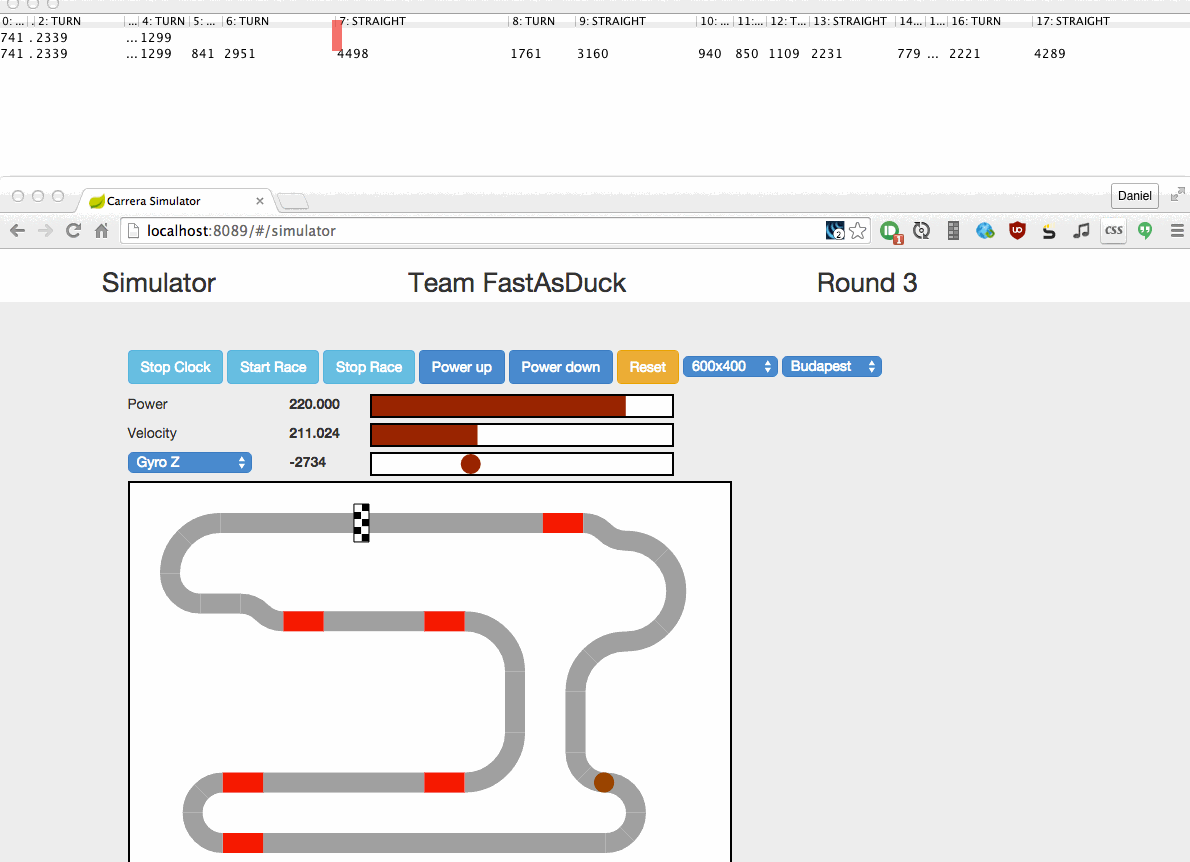
Task: Click the Stop Clock button
Action: coord(175,367)
